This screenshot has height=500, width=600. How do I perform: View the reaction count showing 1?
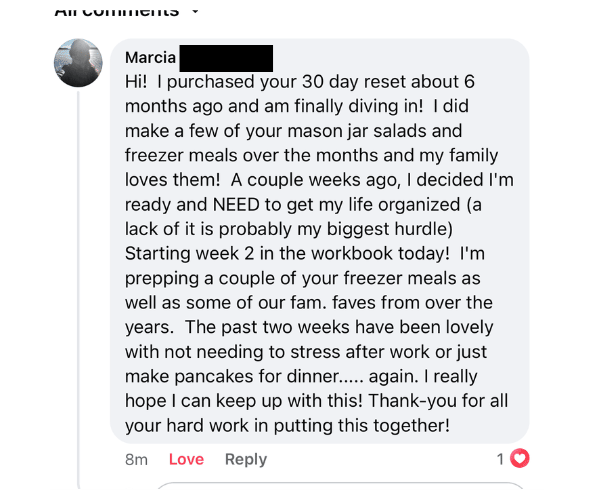(500, 459)
